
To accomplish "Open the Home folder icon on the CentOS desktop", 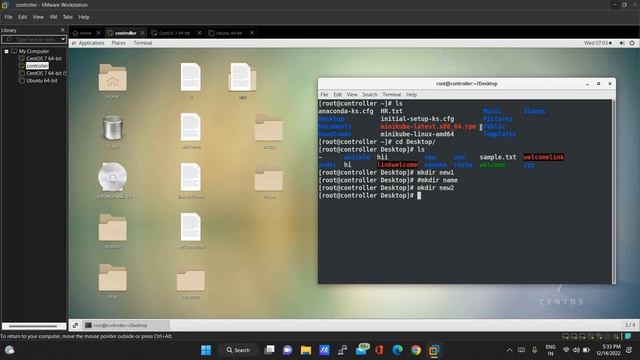I will pyautogui.click(x=112, y=78).
